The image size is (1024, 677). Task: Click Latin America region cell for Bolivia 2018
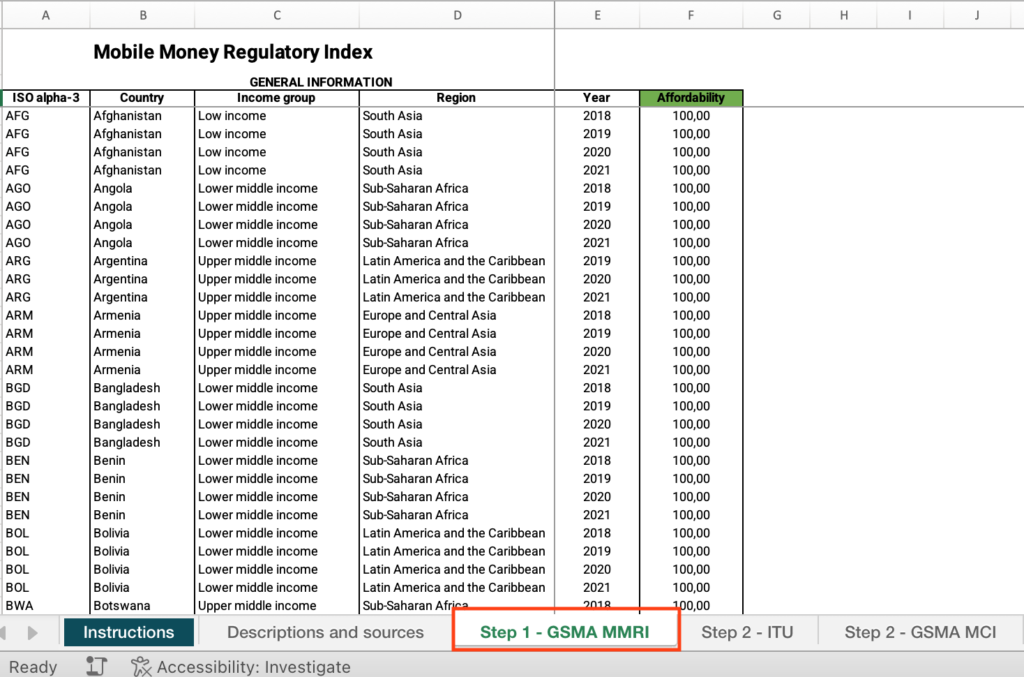456,533
